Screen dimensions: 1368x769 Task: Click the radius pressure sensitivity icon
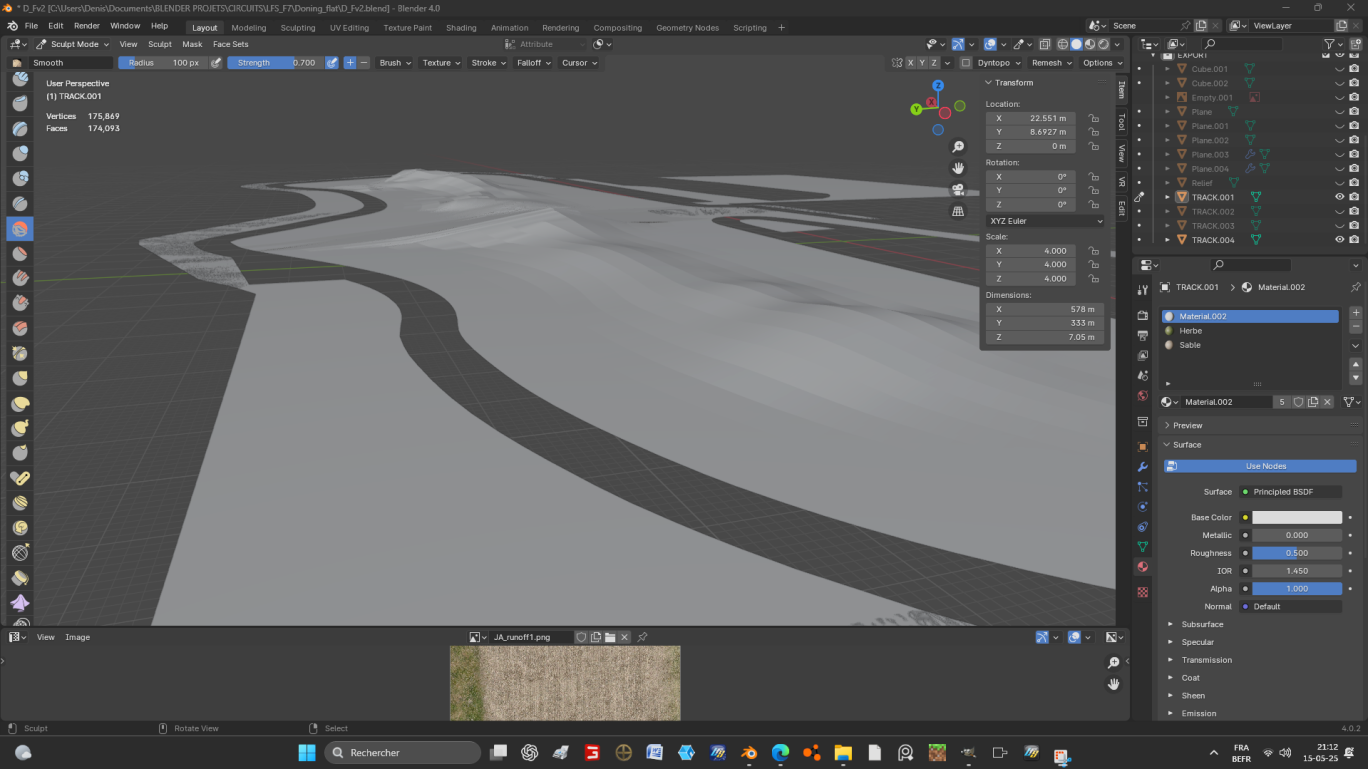pos(216,63)
